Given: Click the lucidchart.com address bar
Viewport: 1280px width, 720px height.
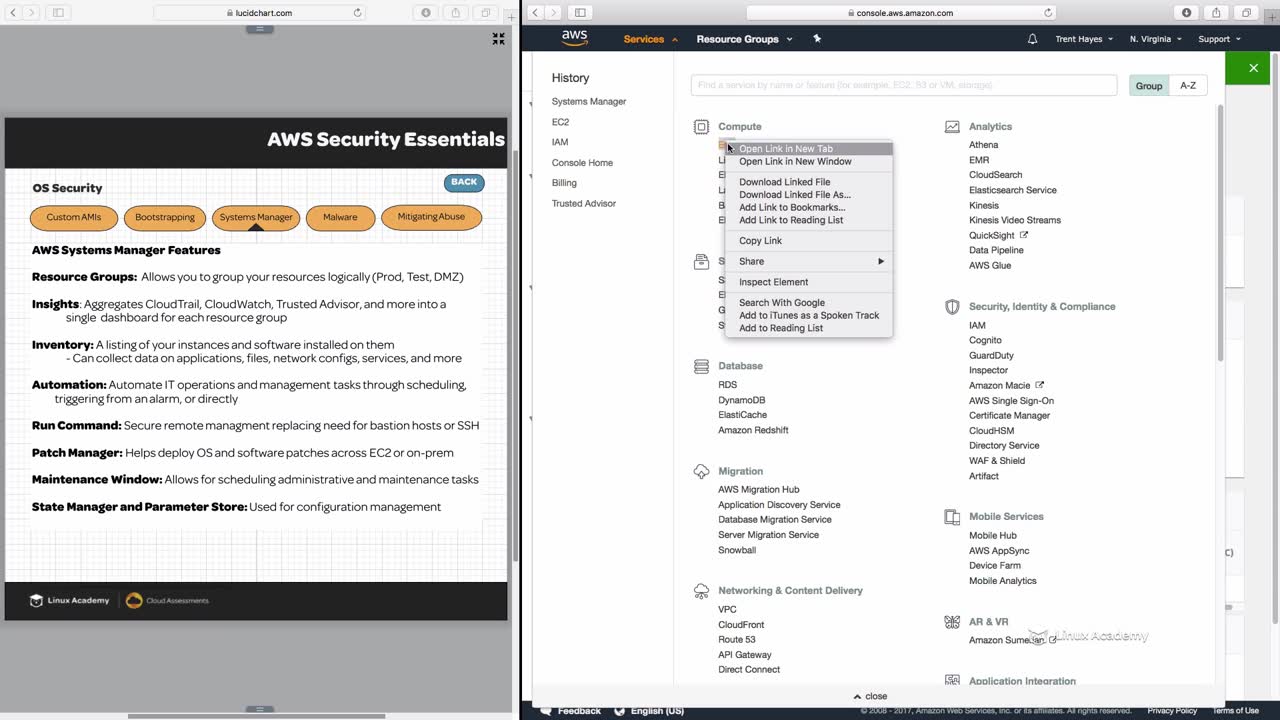Looking at the screenshot, I should click(259, 13).
